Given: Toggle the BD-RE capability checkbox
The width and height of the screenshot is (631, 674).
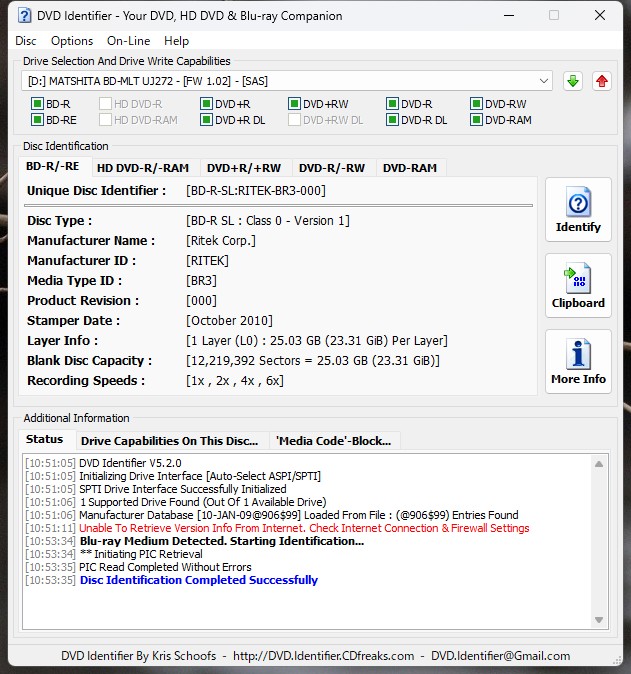Looking at the screenshot, I should (37, 119).
